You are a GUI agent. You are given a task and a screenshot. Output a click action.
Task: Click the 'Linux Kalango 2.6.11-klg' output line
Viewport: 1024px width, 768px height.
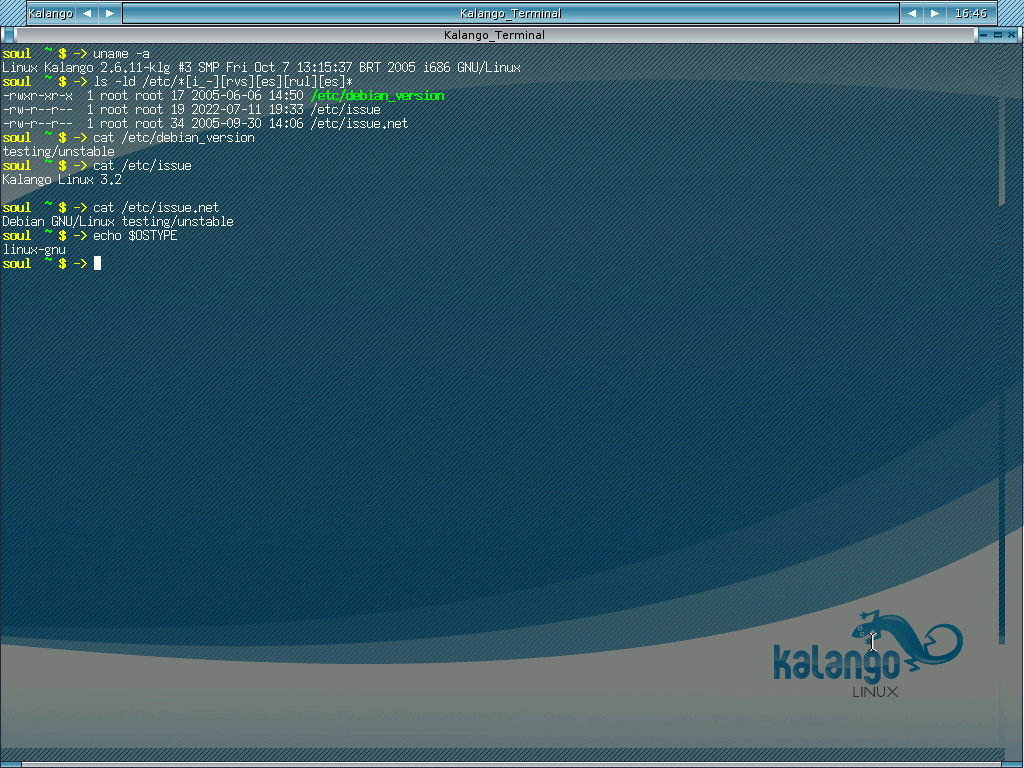tap(261, 67)
